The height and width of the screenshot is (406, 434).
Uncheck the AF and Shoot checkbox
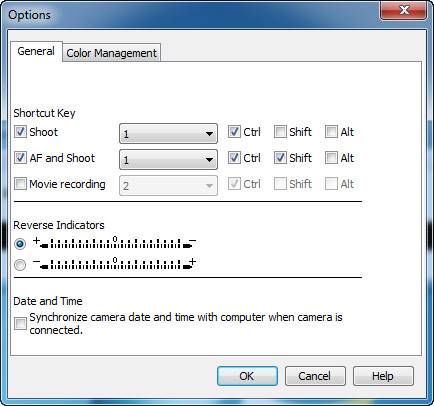pos(20,158)
